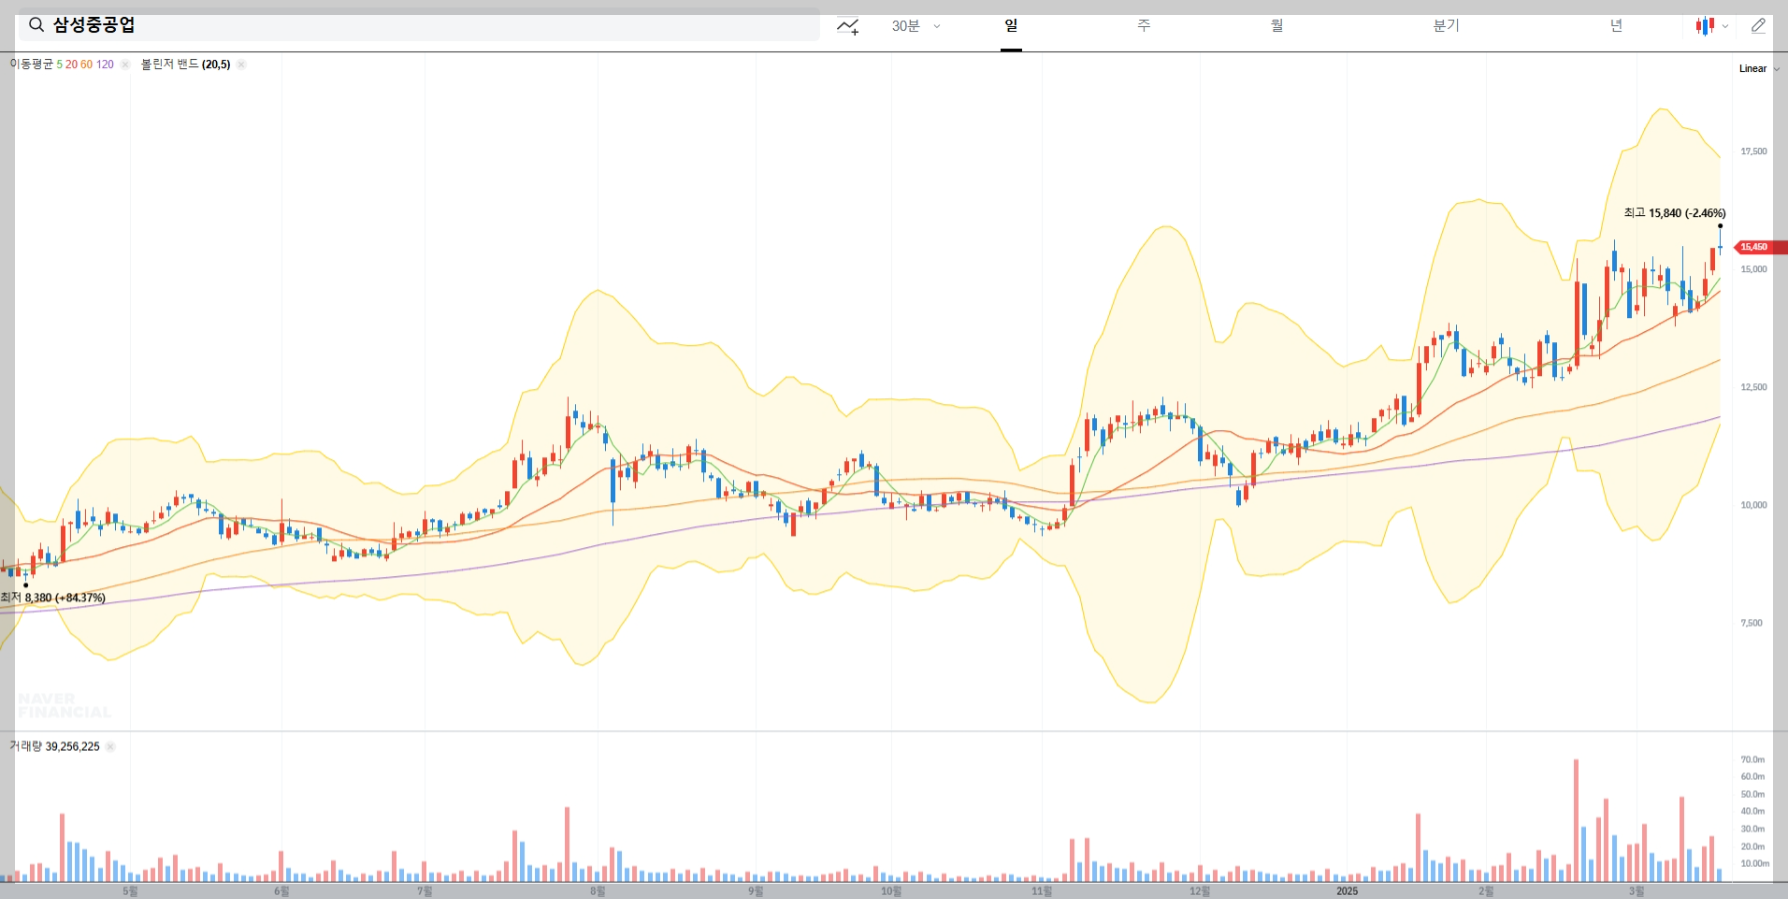Remove the 이동평균 indicator with its X
This screenshot has height=899, width=1788.
pos(125,64)
